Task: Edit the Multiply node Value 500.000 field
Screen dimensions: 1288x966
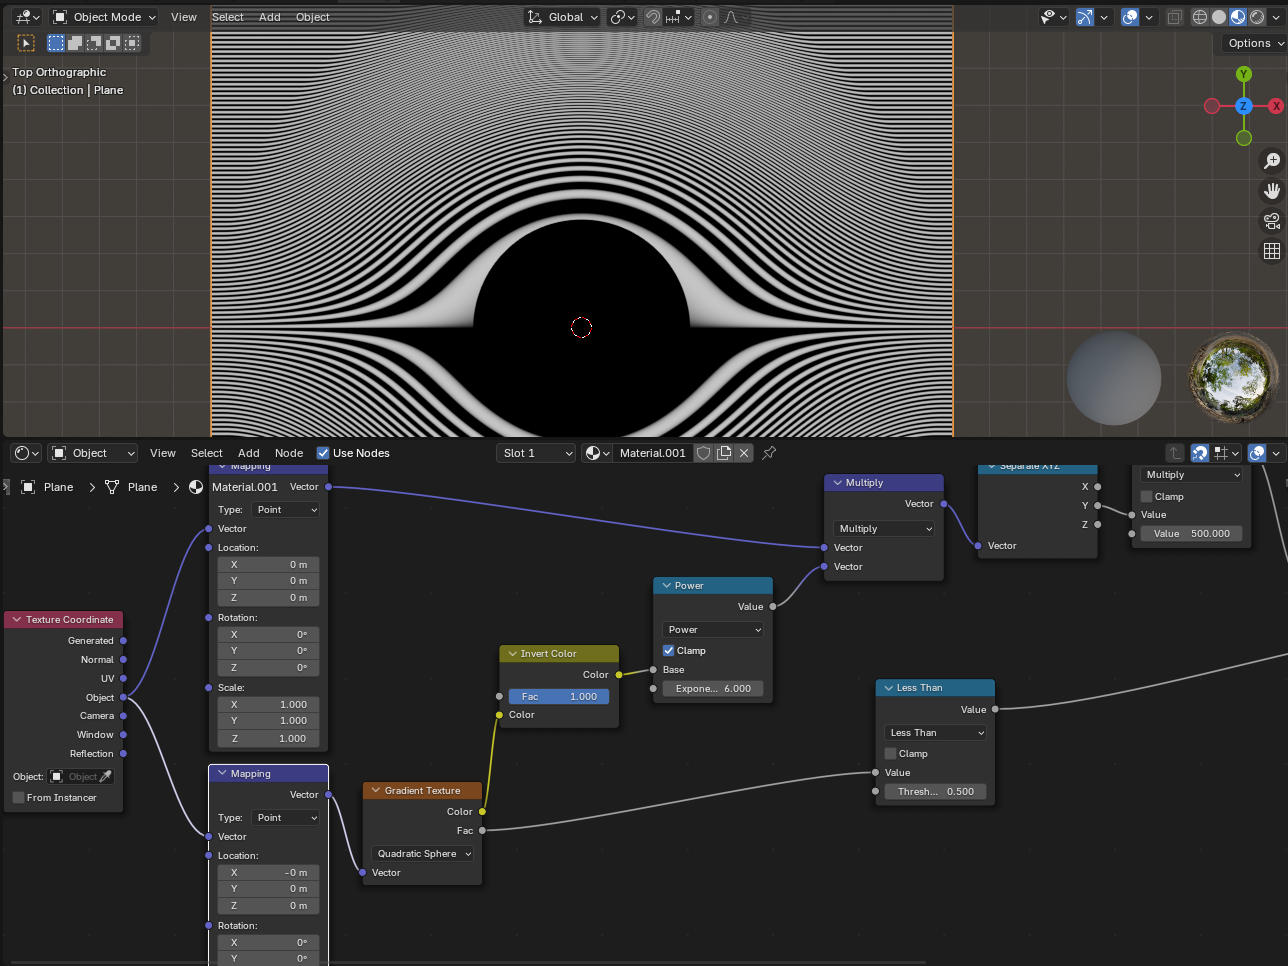Action: 1191,534
